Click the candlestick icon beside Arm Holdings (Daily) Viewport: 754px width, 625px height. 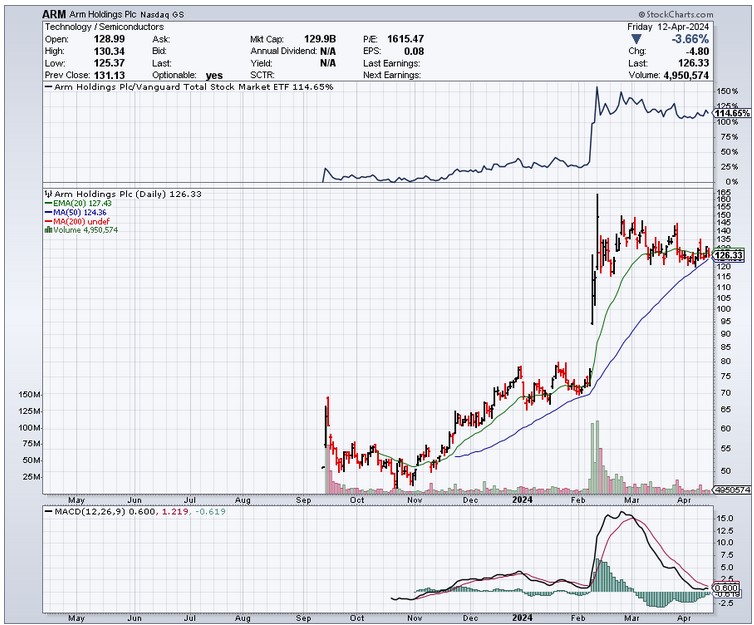(x=46, y=193)
